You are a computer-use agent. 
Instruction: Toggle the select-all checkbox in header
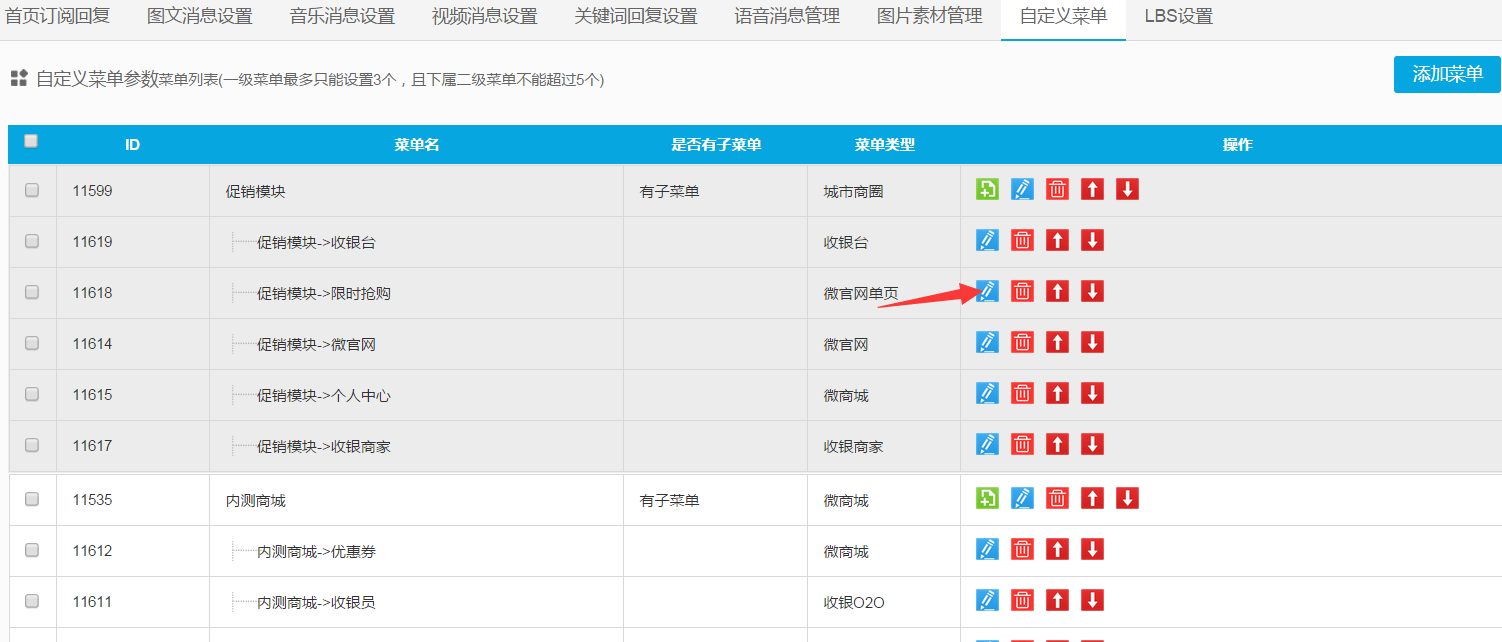point(31,141)
